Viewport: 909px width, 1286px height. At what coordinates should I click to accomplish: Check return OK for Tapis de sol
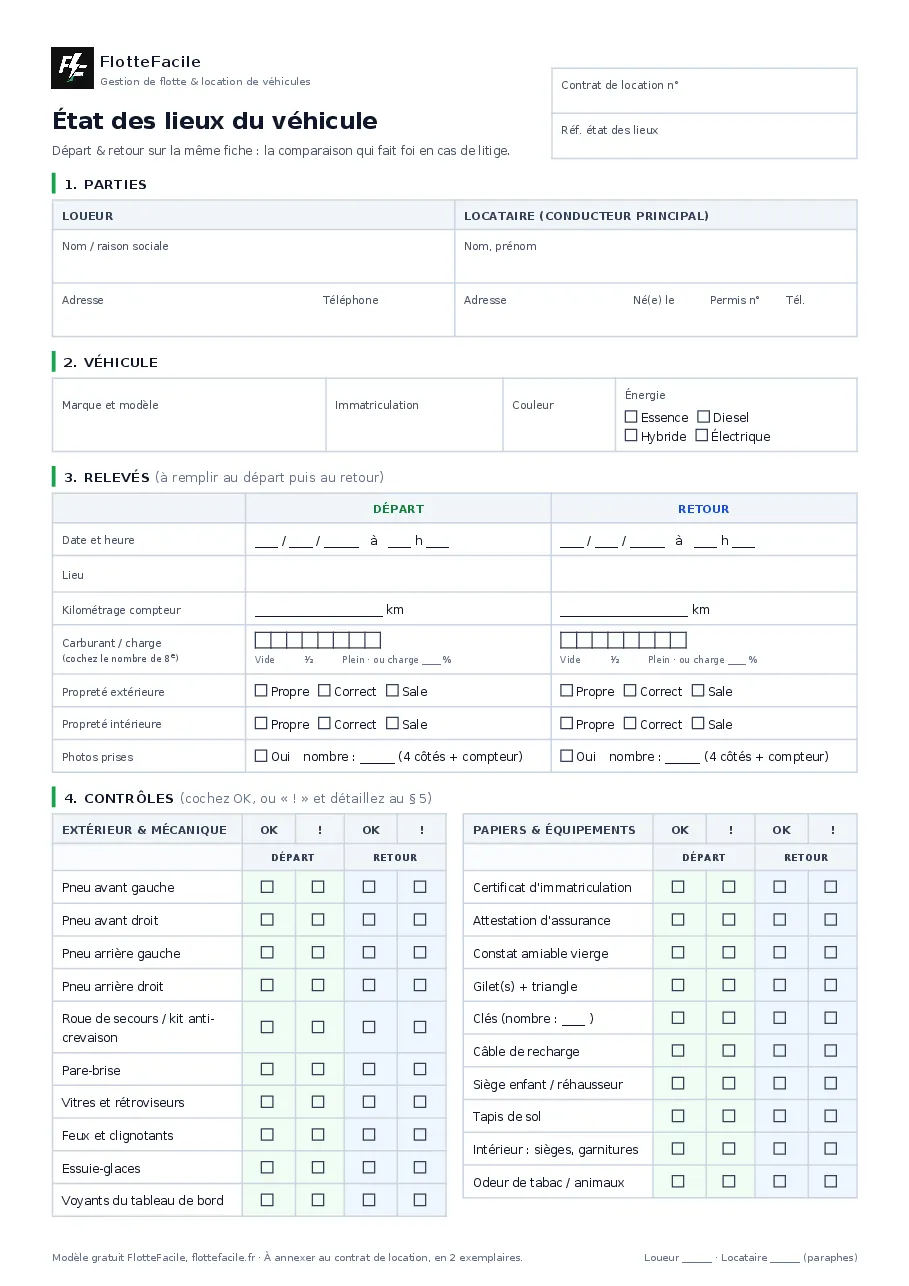click(x=780, y=1116)
